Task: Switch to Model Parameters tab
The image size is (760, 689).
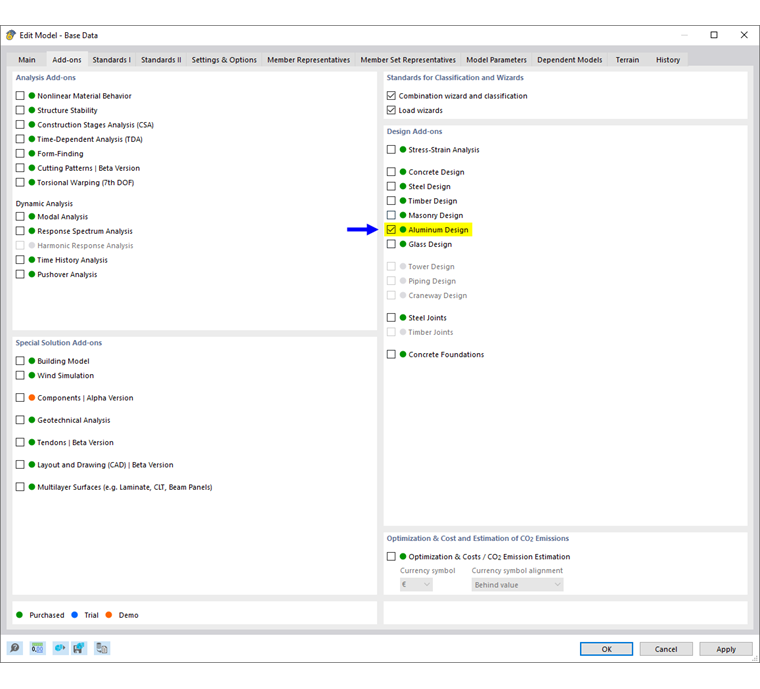Action: pos(496,60)
